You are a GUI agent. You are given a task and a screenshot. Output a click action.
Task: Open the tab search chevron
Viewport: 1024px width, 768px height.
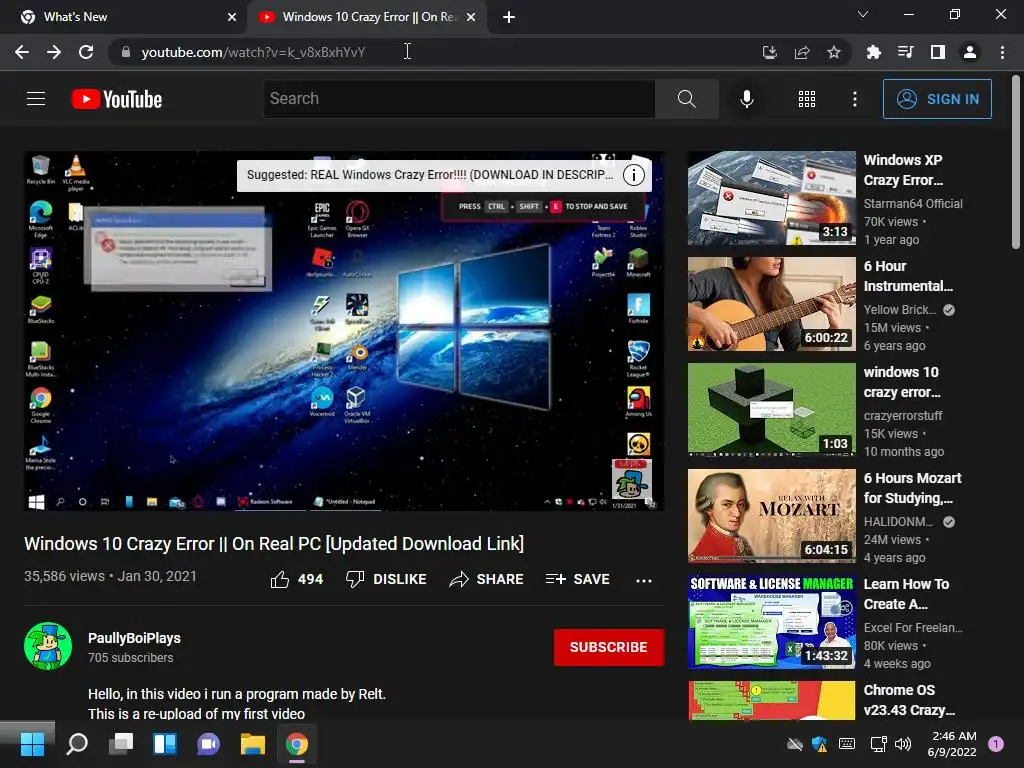pos(863,14)
